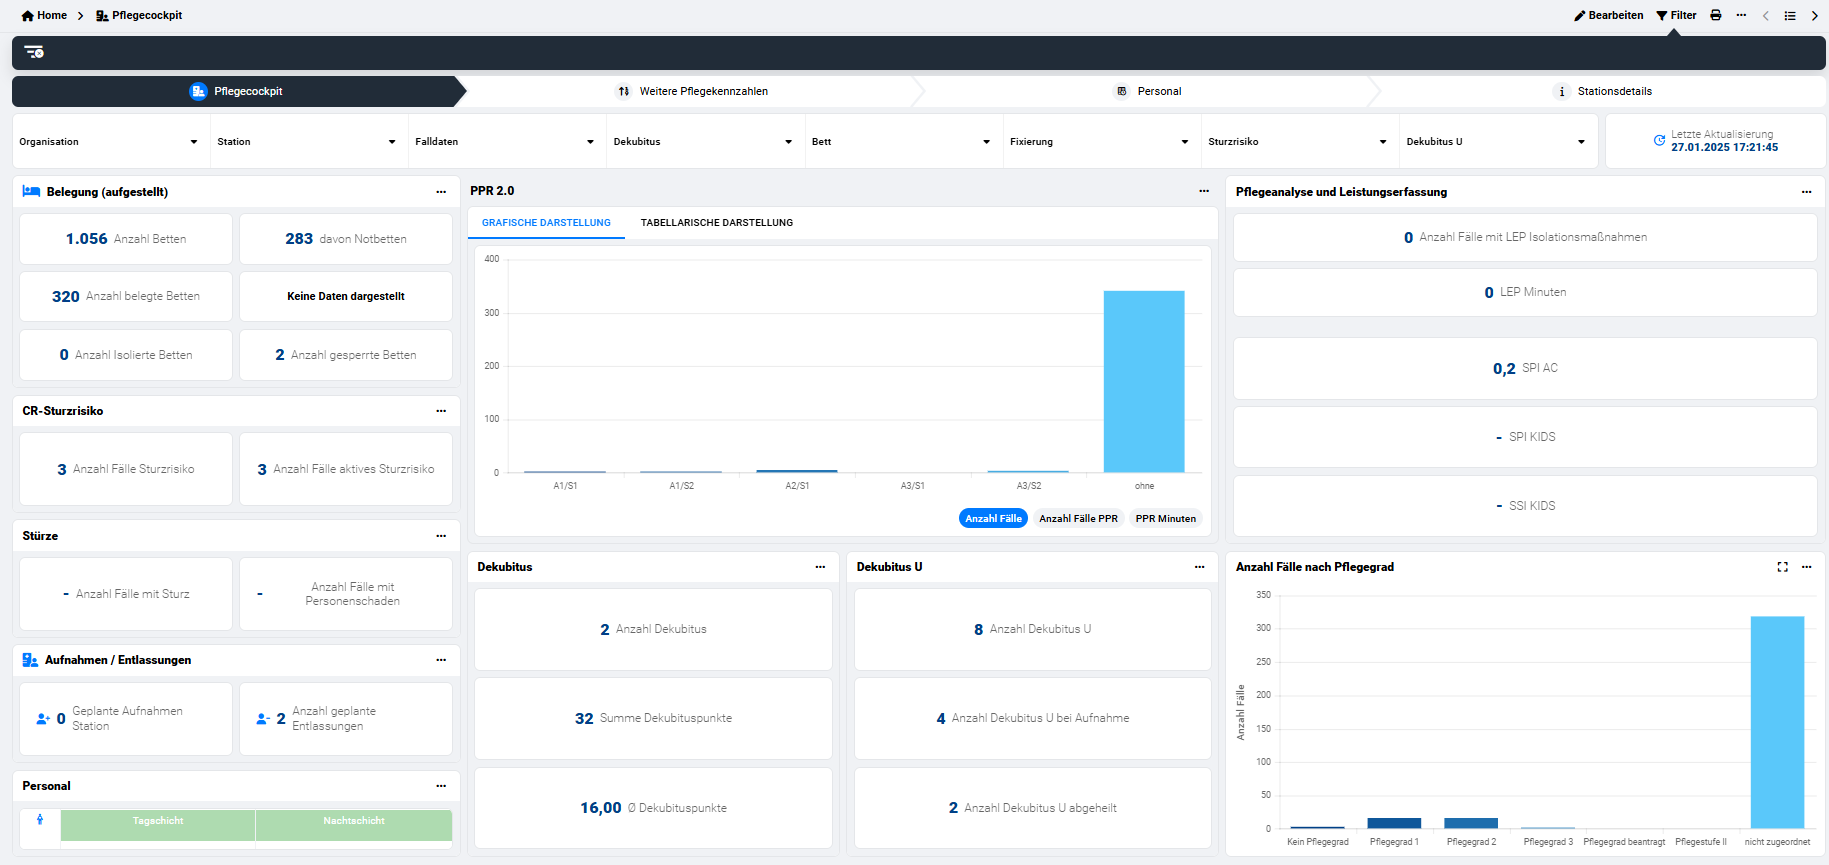Click the SPI AC value tile

point(1525,368)
